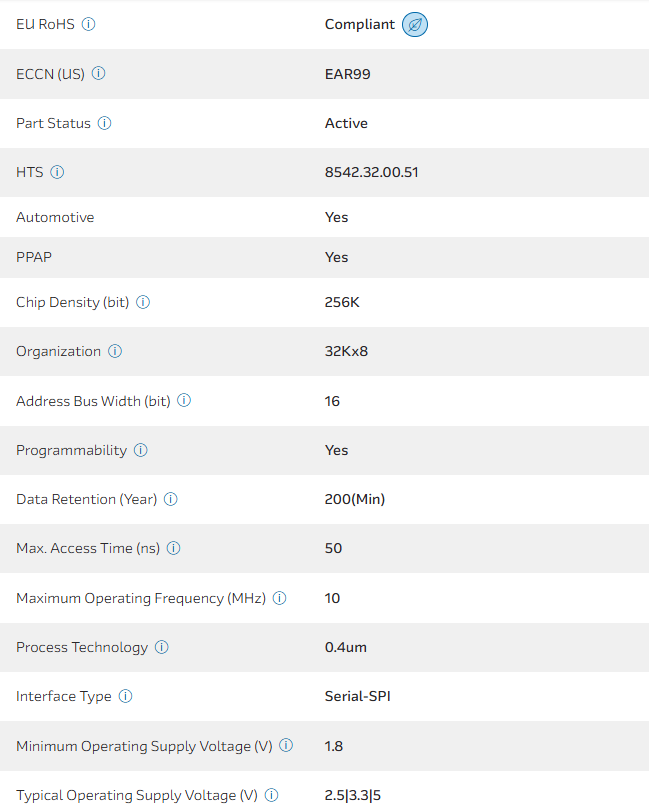Viewport: 649px width, 811px height.
Task: Open the Max. Access Time info icon
Action: (x=174, y=548)
